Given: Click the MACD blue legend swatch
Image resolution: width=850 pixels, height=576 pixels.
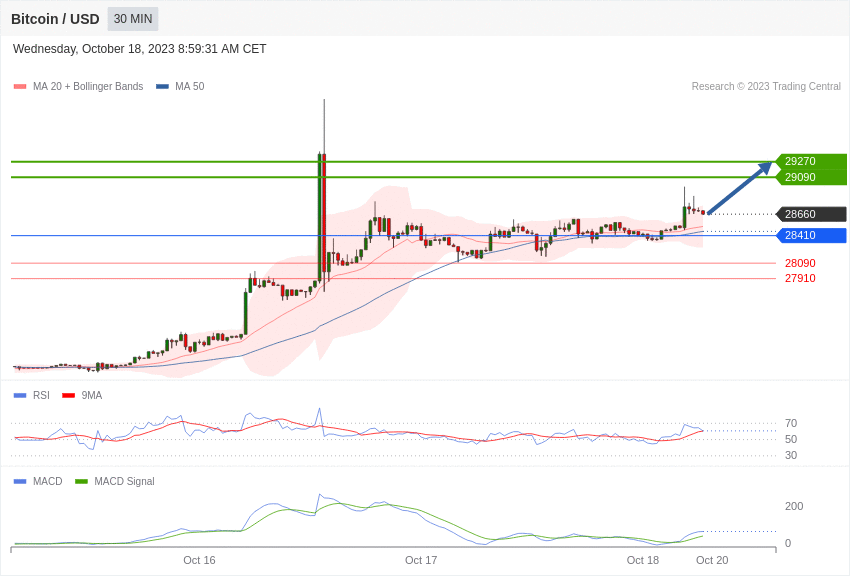Looking at the screenshot, I should point(20,481).
